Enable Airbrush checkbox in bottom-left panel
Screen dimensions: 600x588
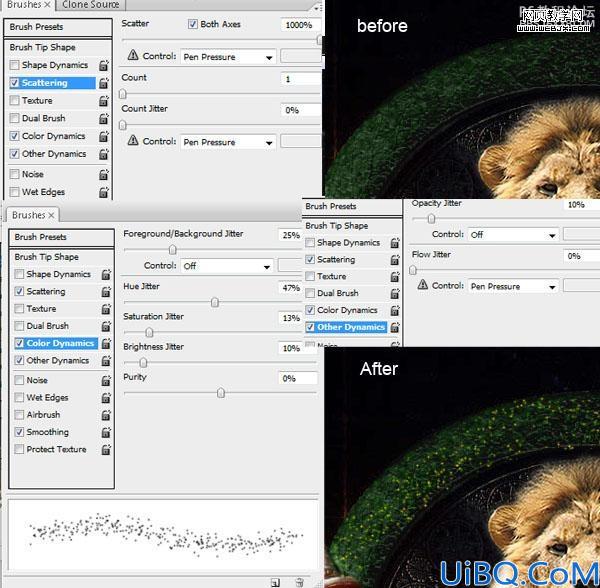point(19,415)
